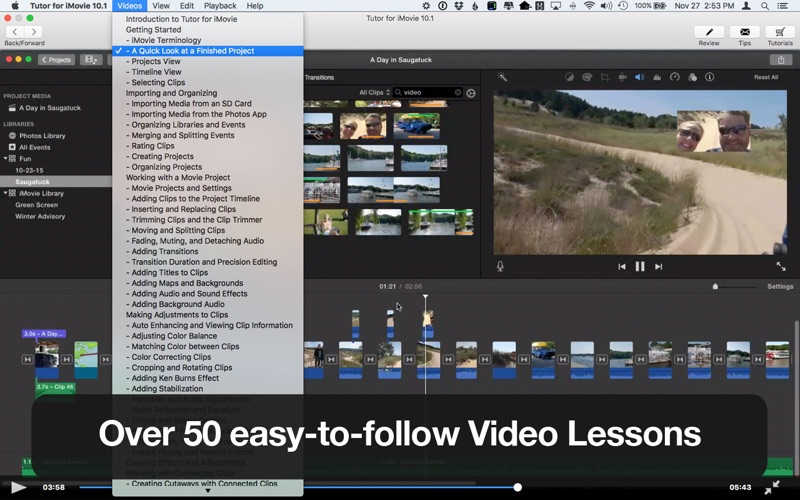Skip to the previous clip in viewer

pyautogui.click(x=621, y=266)
